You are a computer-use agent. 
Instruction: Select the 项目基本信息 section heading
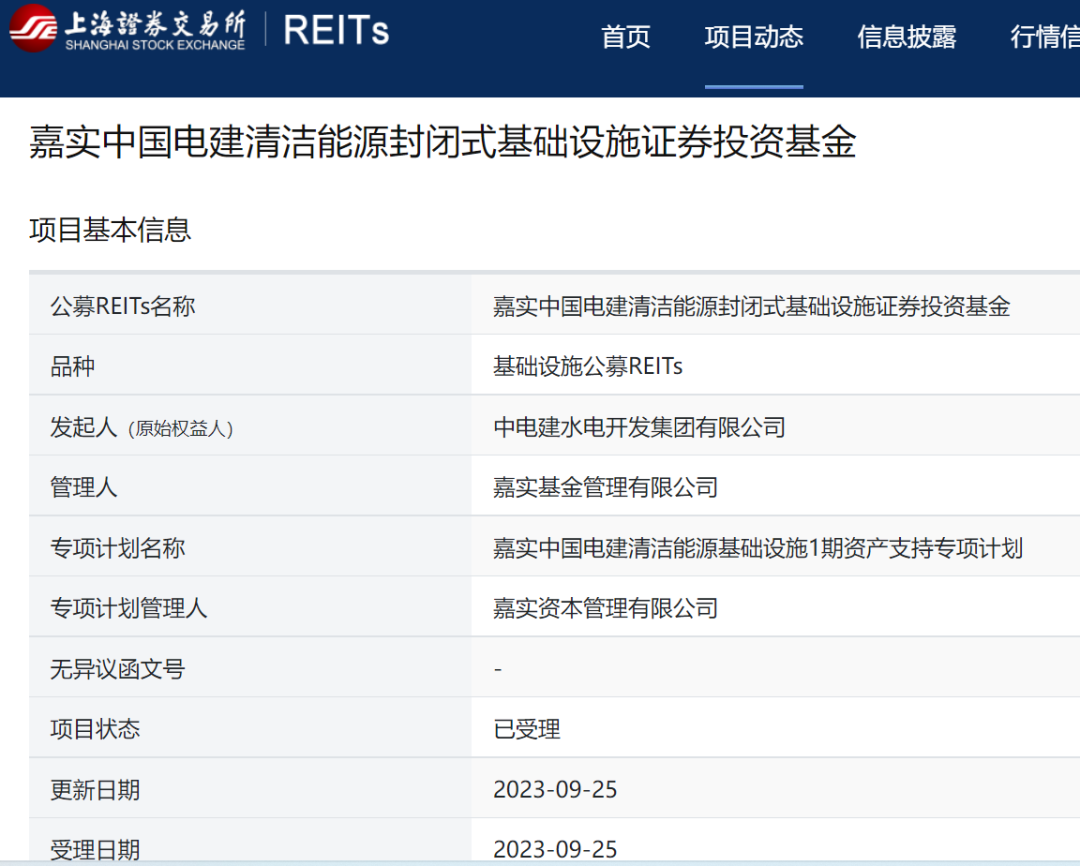[110, 230]
